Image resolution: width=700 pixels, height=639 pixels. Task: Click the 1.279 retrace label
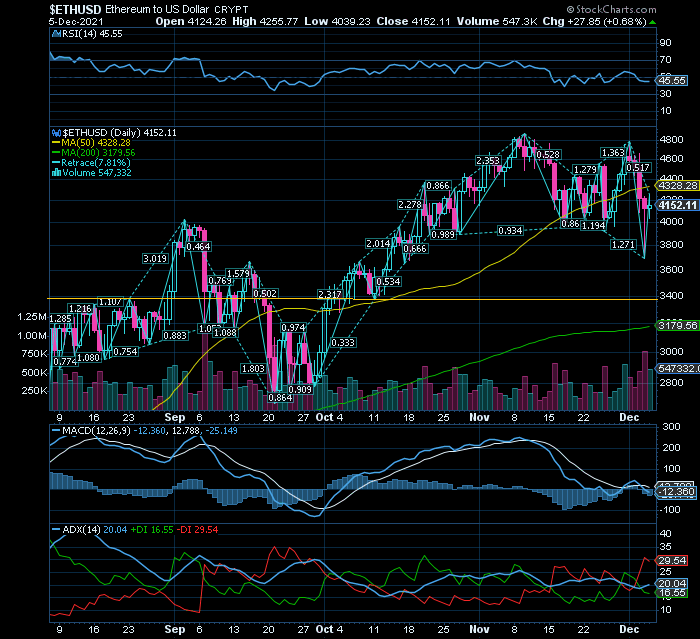[585, 170]
